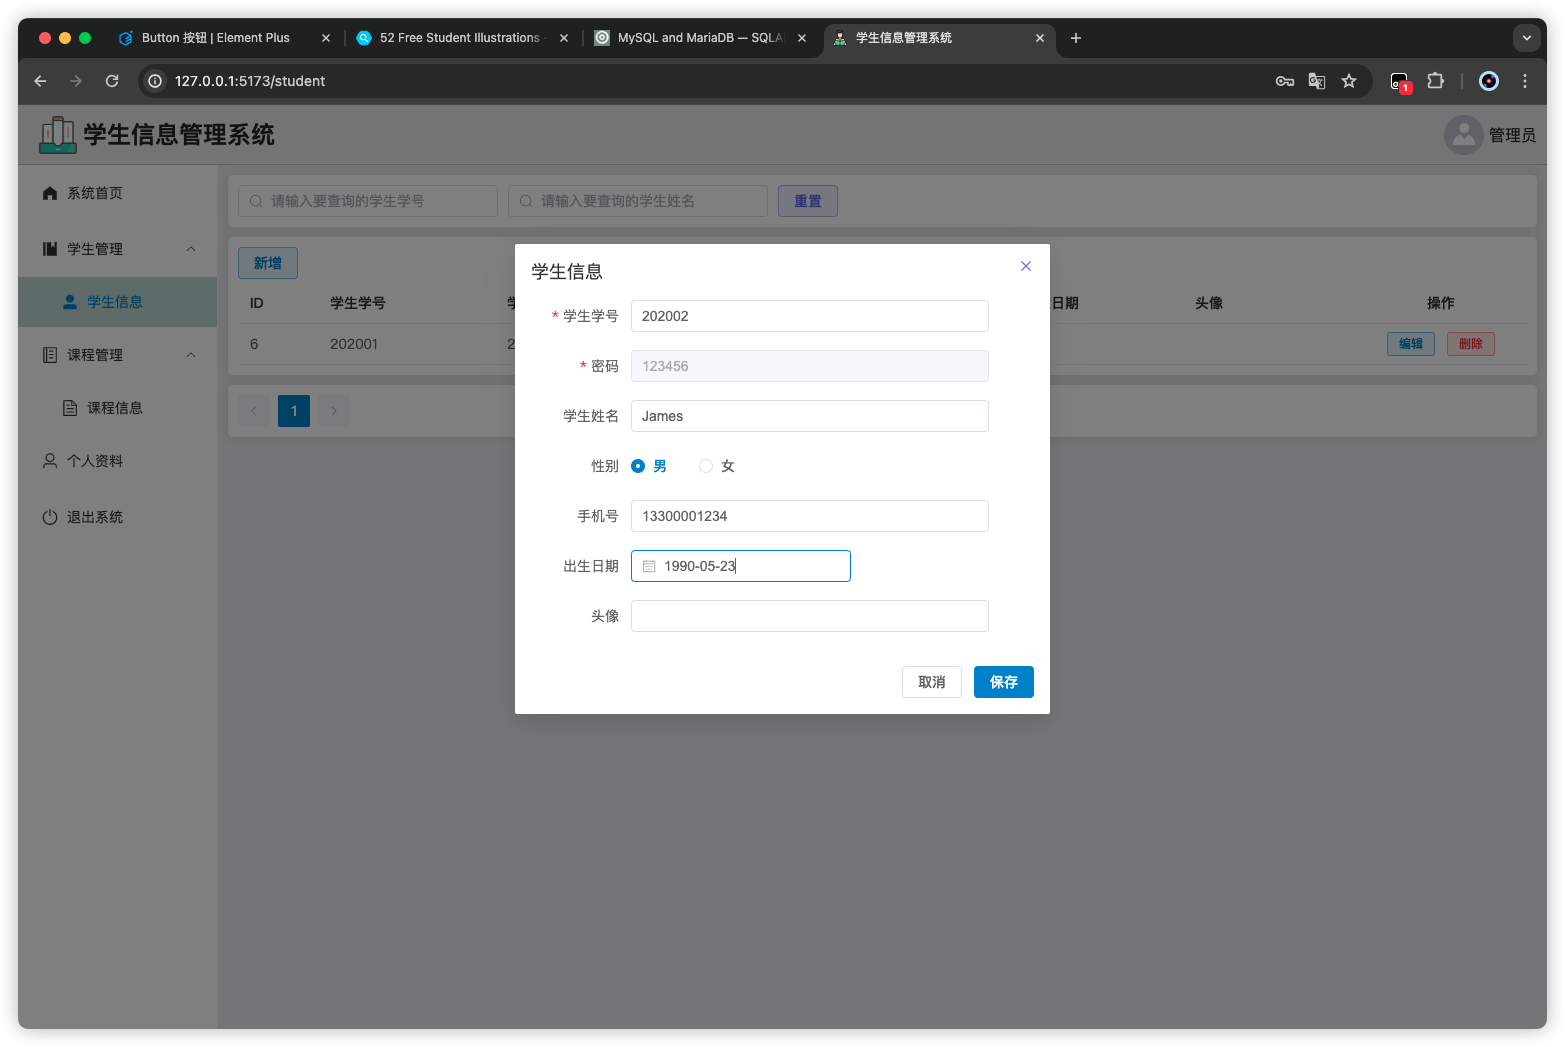Click 取消 to cancel the dialog
Screen dimensions: 1565x1047
pos(932,682)
